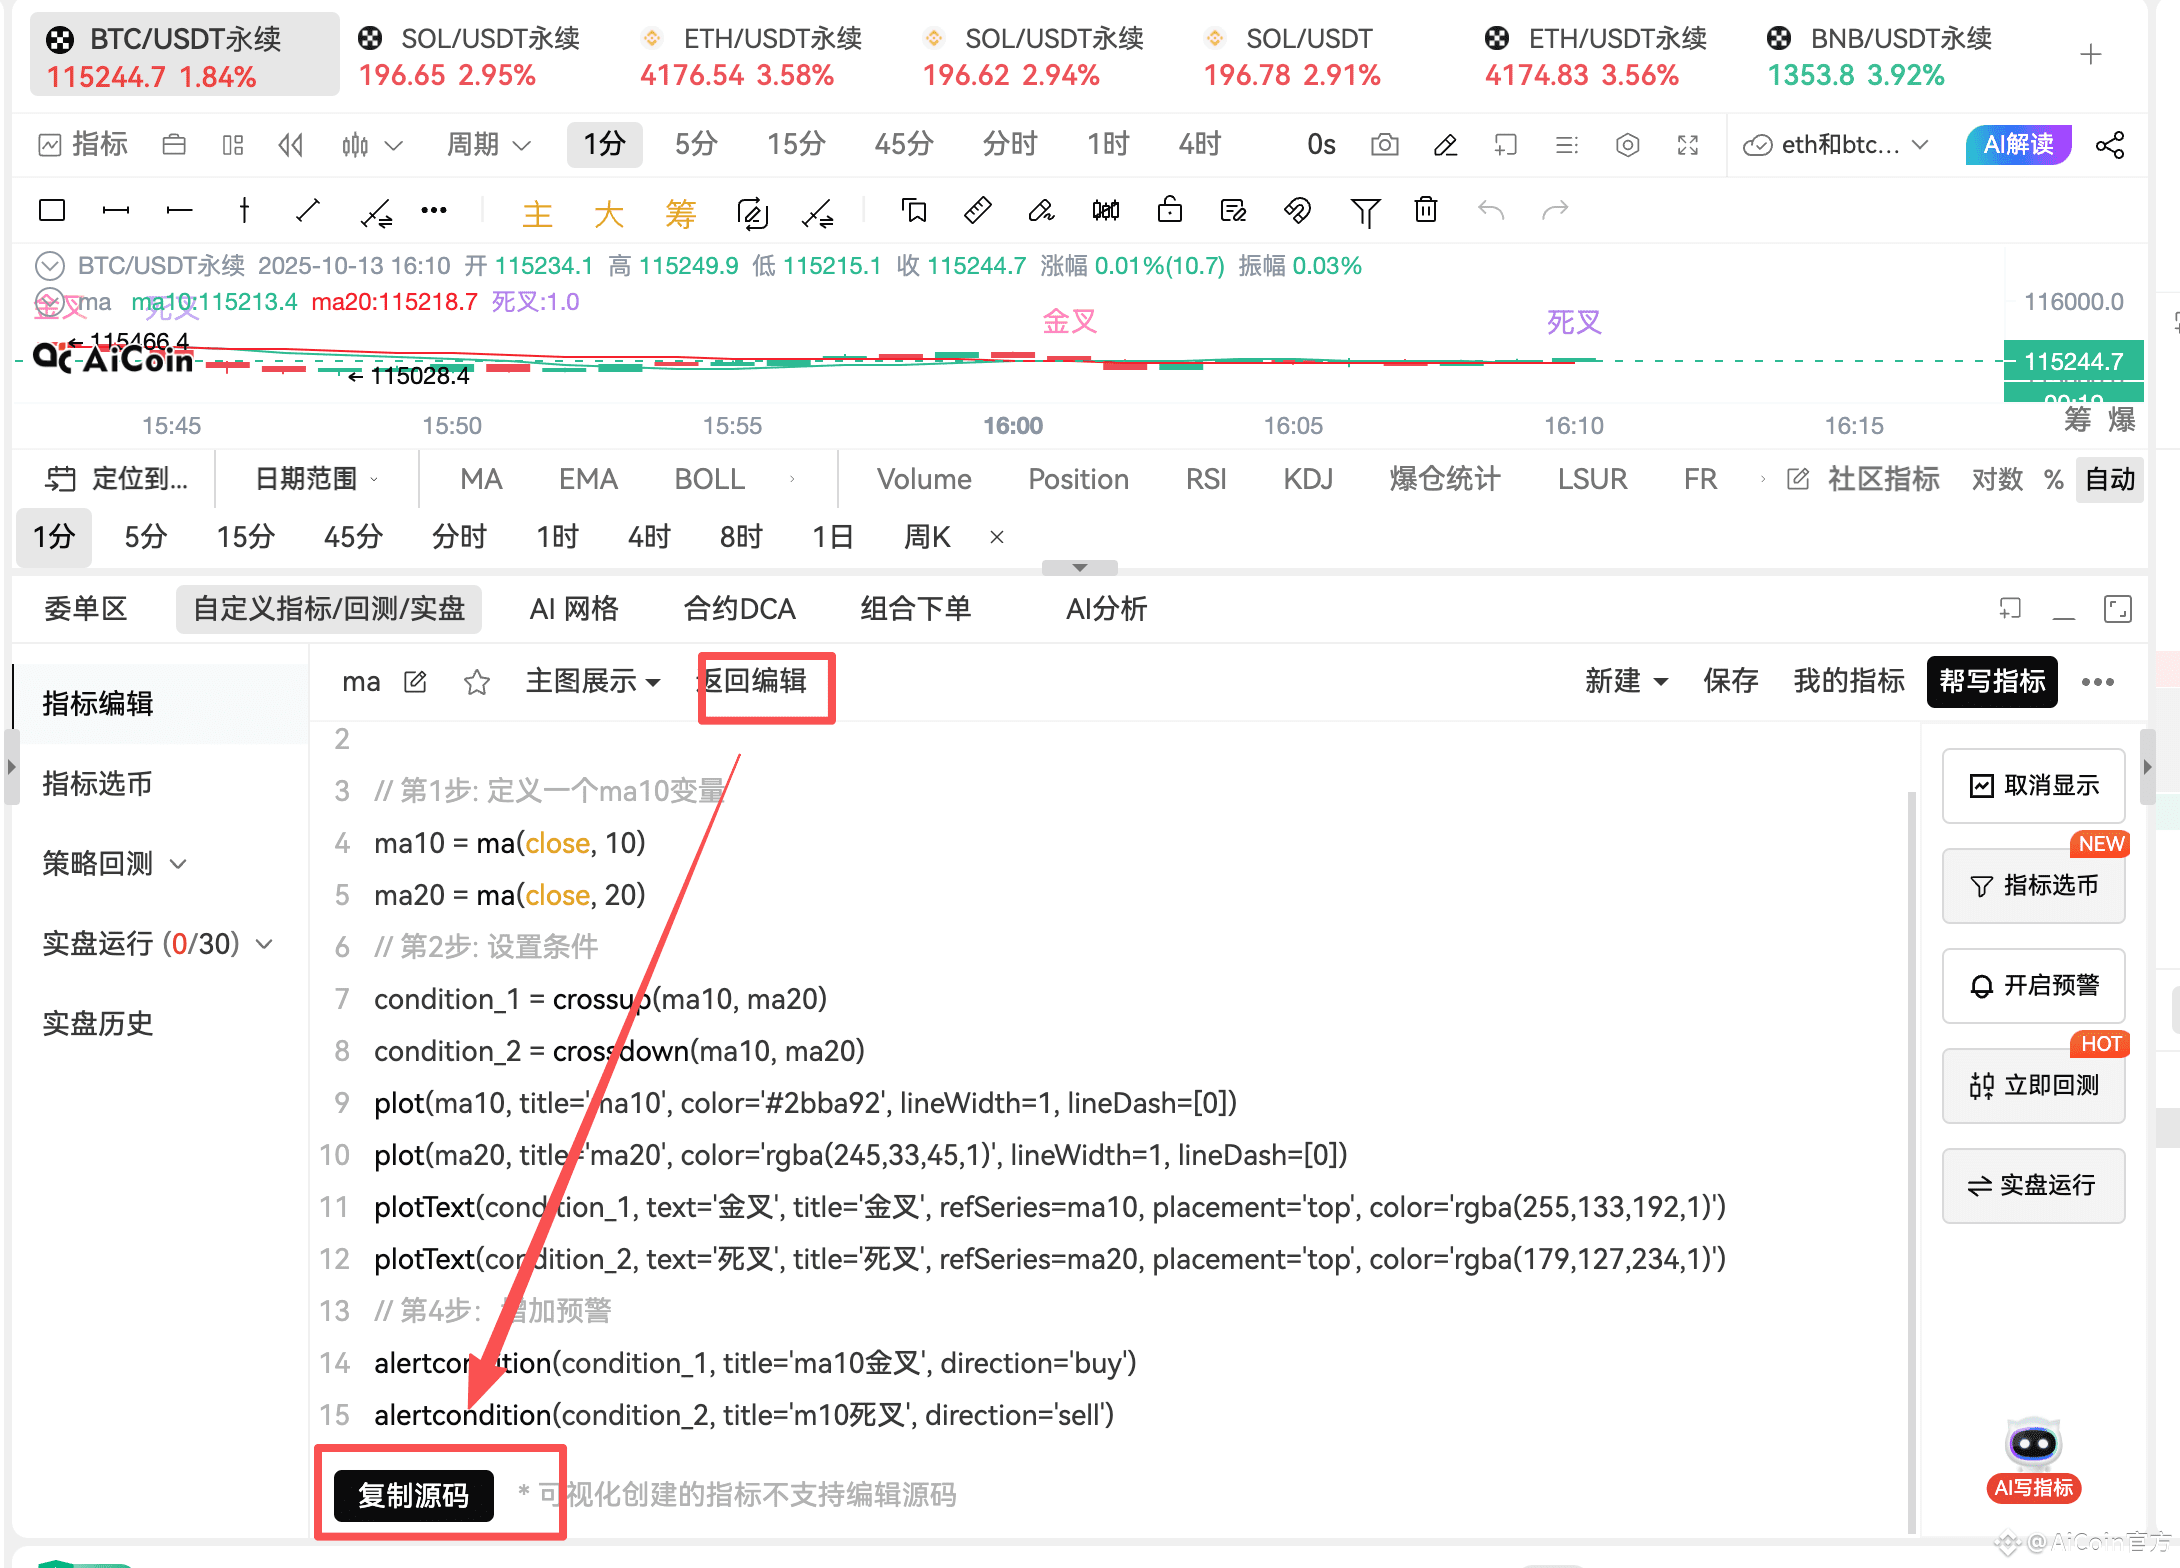This screenshot has height=1568, width=2180.
Task: Toggle 对数 log scale
Action: click(1997, 479)
